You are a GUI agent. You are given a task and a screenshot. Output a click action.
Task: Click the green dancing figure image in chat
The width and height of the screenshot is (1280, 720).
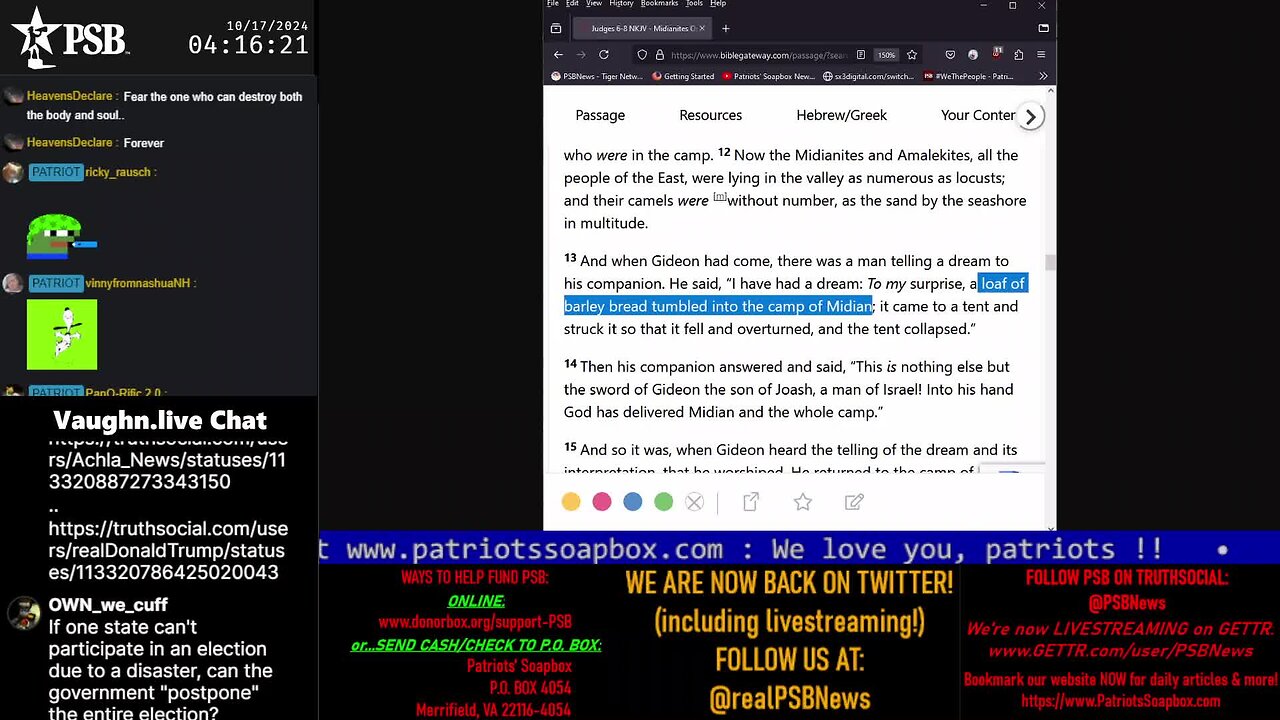click(62, 335)
